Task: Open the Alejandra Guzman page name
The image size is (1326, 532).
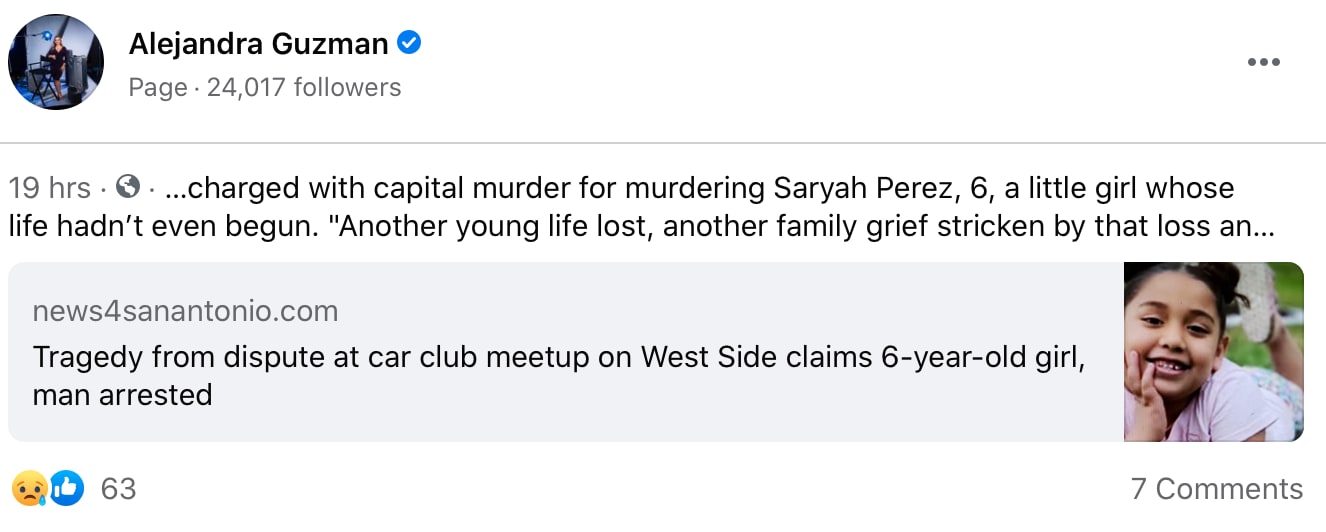Action: coord(258,44)
